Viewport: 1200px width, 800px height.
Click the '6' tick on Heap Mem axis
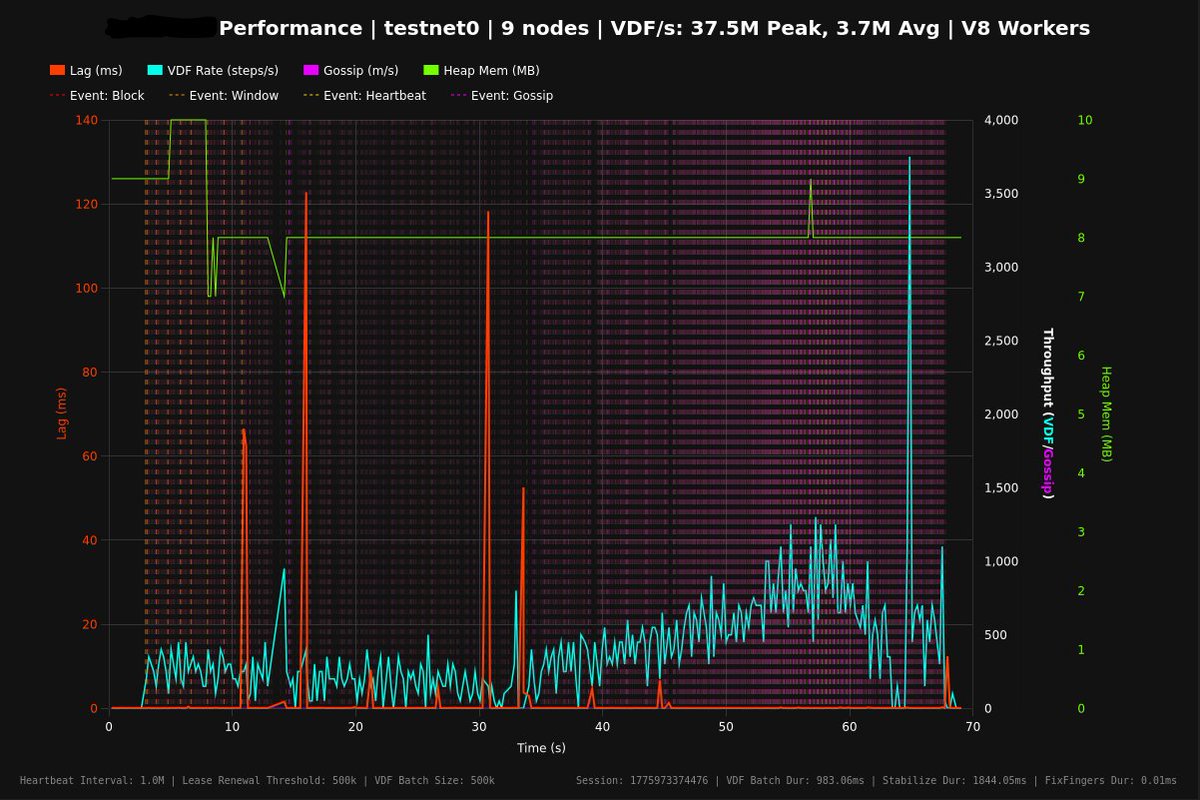click(x=1080, y=355)
